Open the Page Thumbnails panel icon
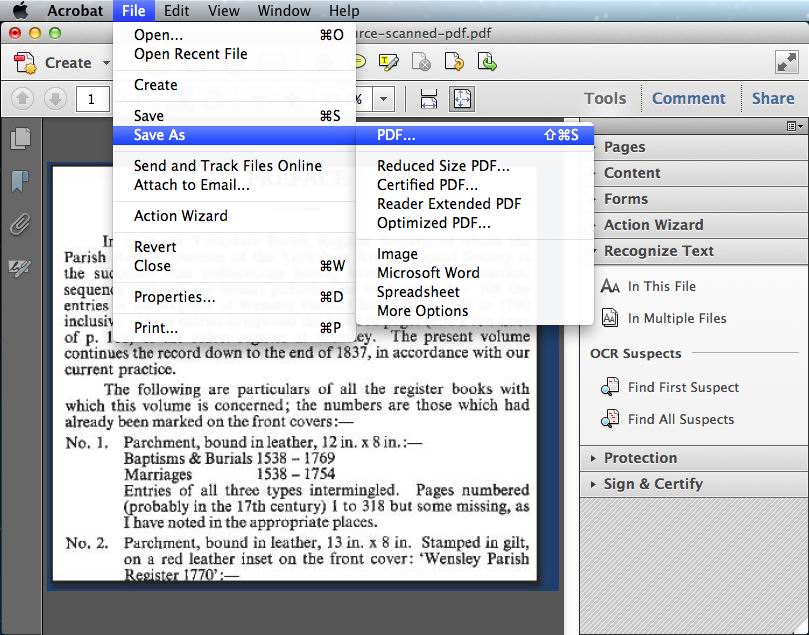This screenshot has height=635, width=809. coord(20,138)
